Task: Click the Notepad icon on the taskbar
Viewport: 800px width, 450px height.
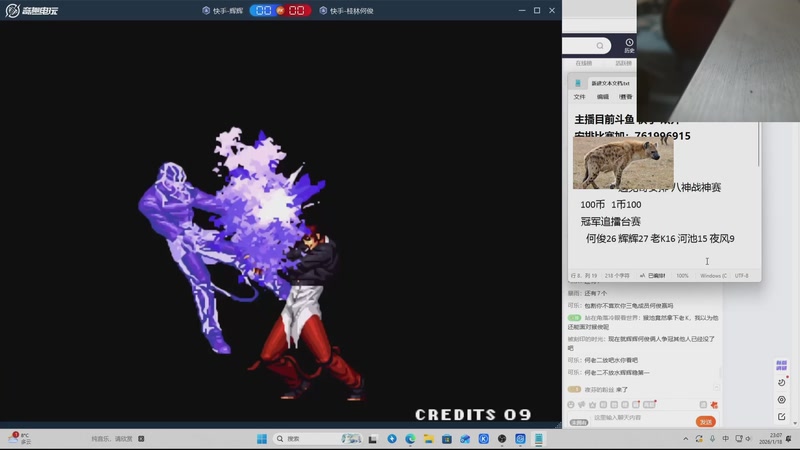Action: (538, 439)
